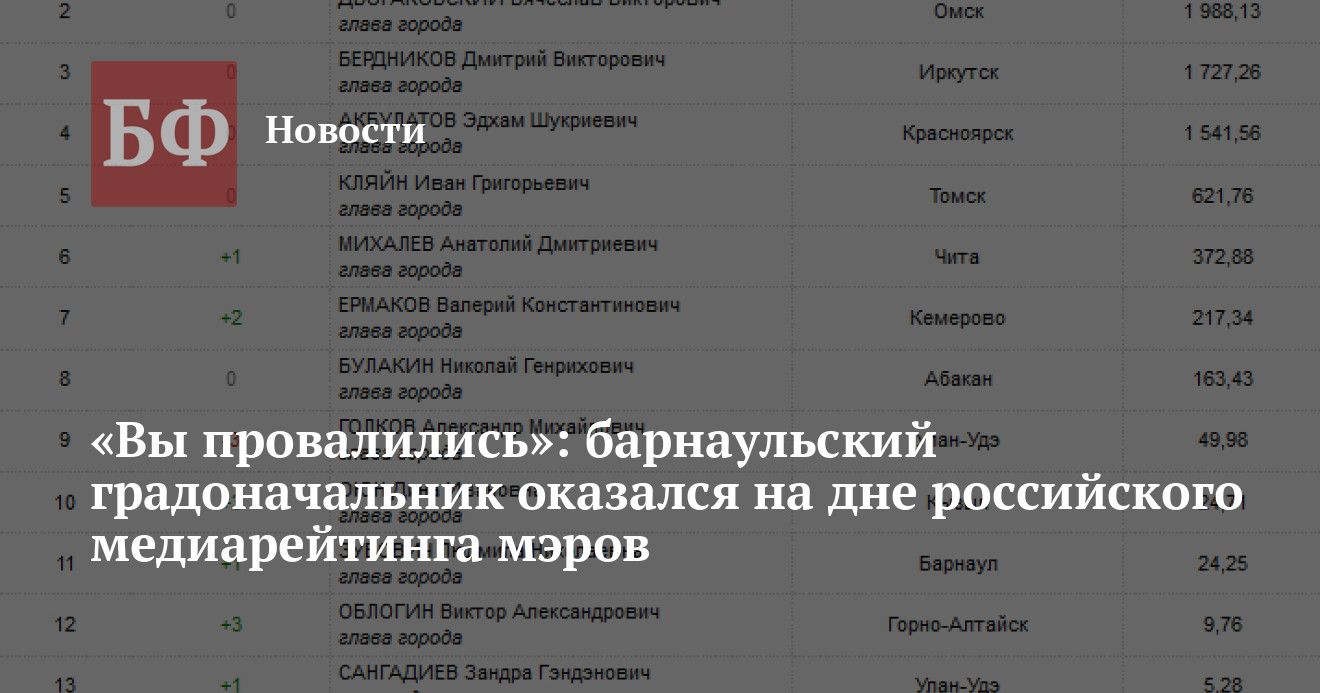The height and width of the screenshot is (693, 1320).
Task: Select the БЕРДНИКОВ Дмитрий Викторович row name
Action: click(x=501, y=60)
